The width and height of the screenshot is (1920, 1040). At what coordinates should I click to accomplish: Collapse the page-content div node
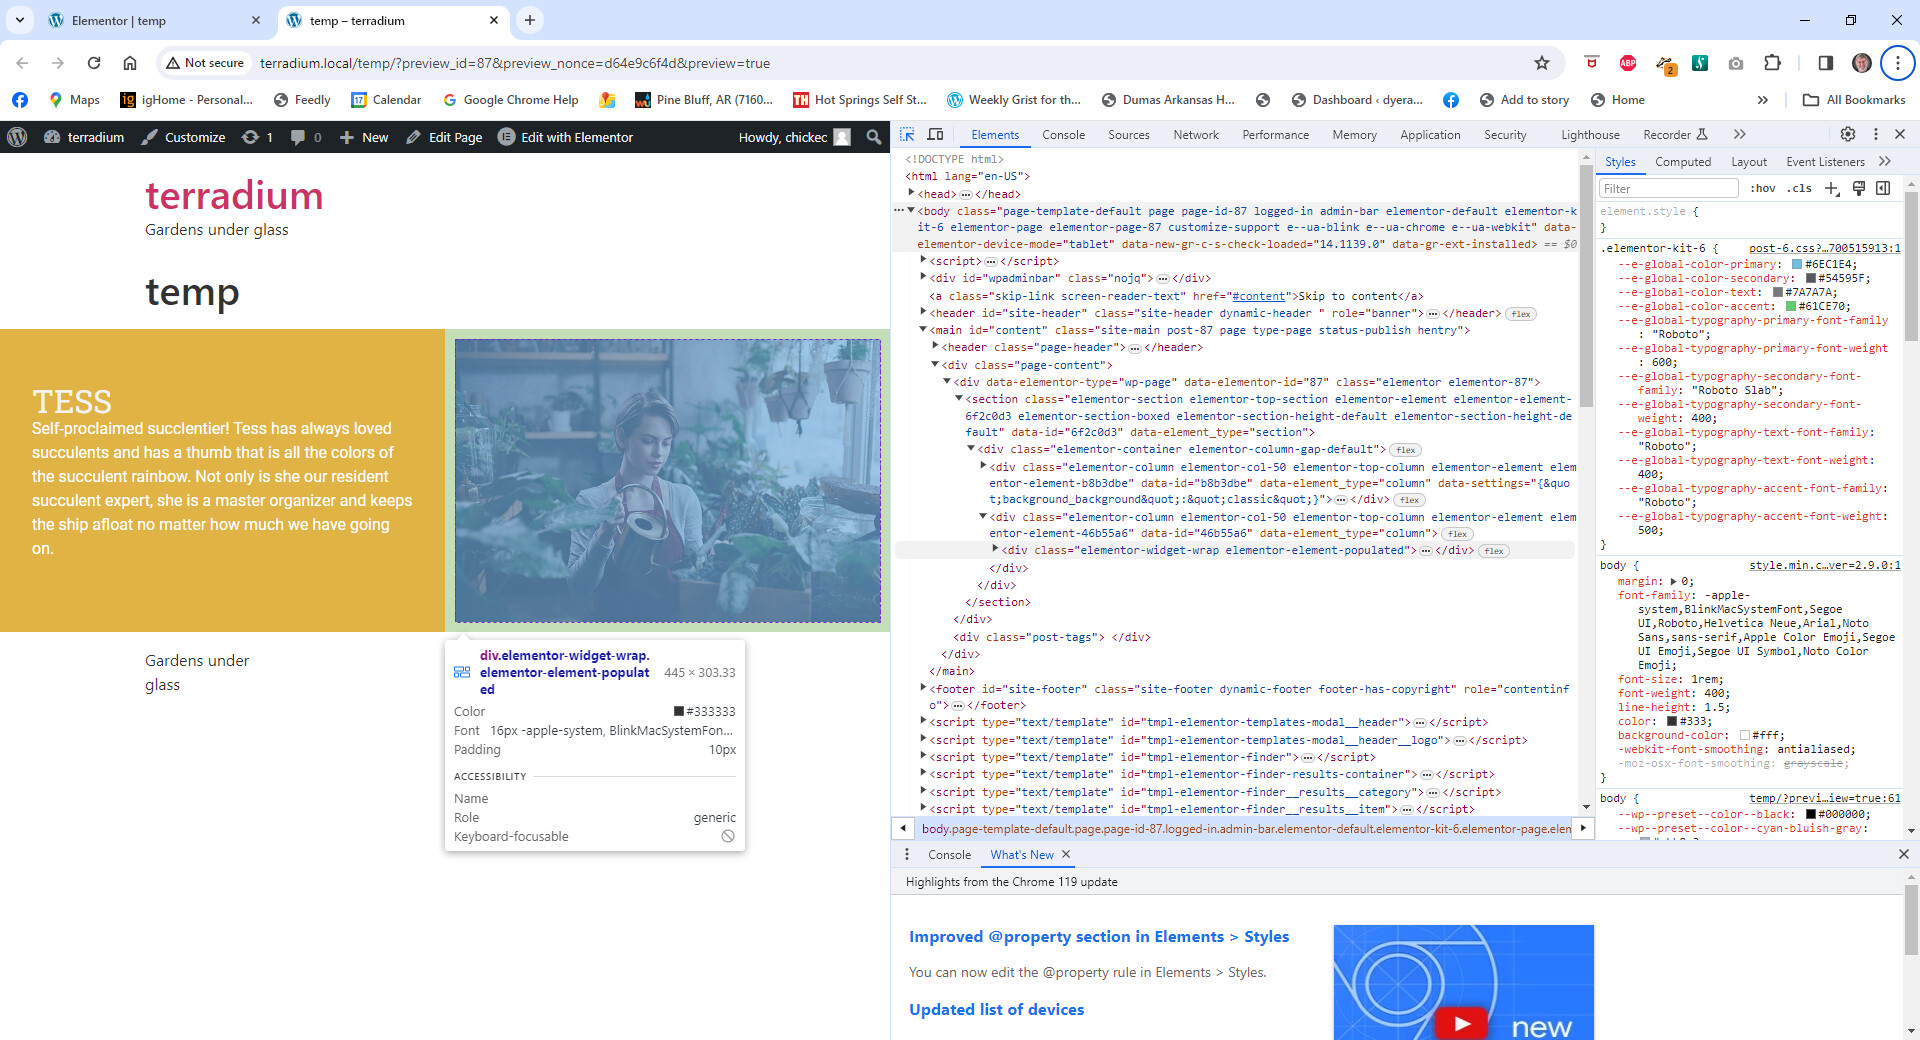tap(935, 364)
